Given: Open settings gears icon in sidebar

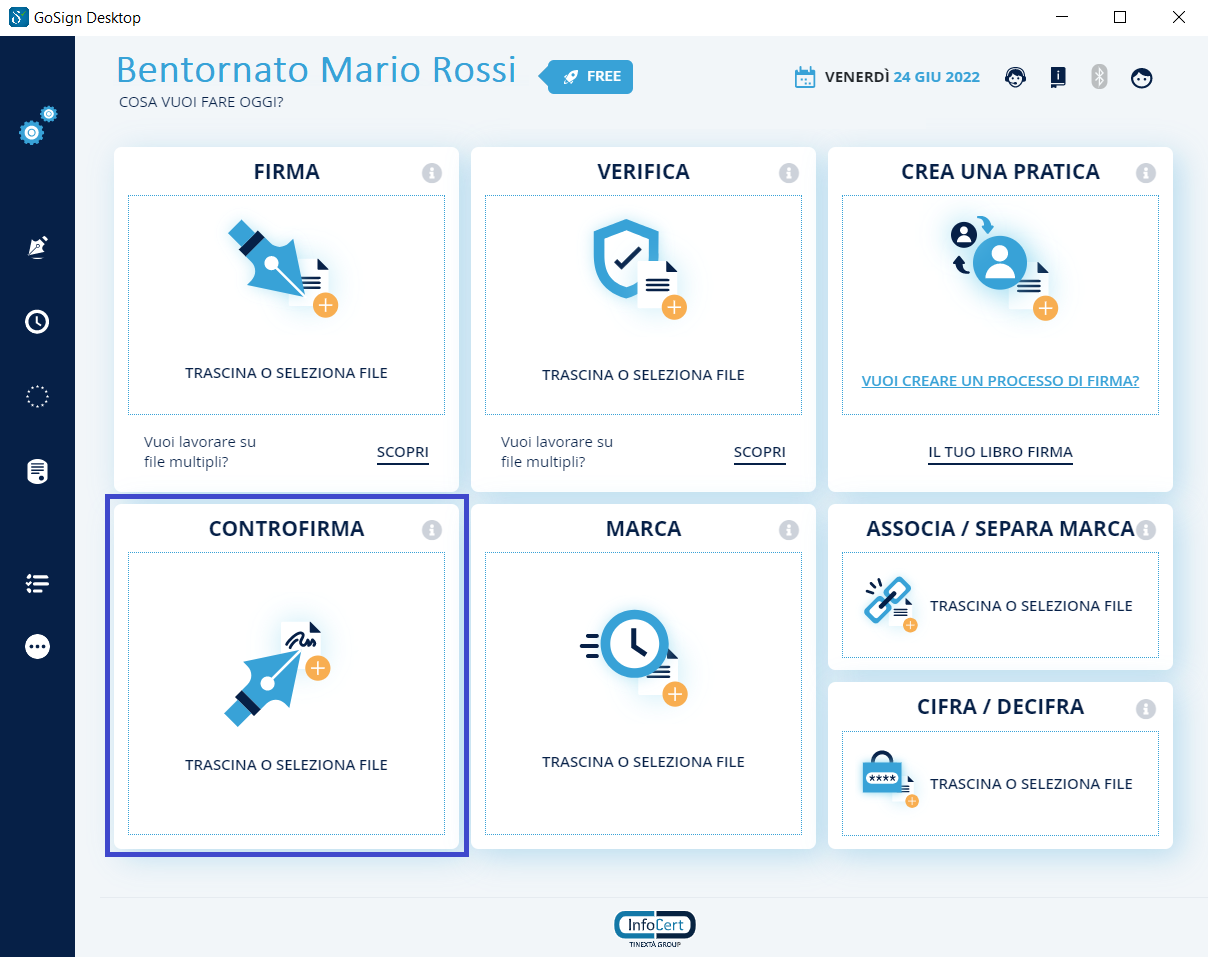Looking at the screenshot, I should [x=38, y=126].
